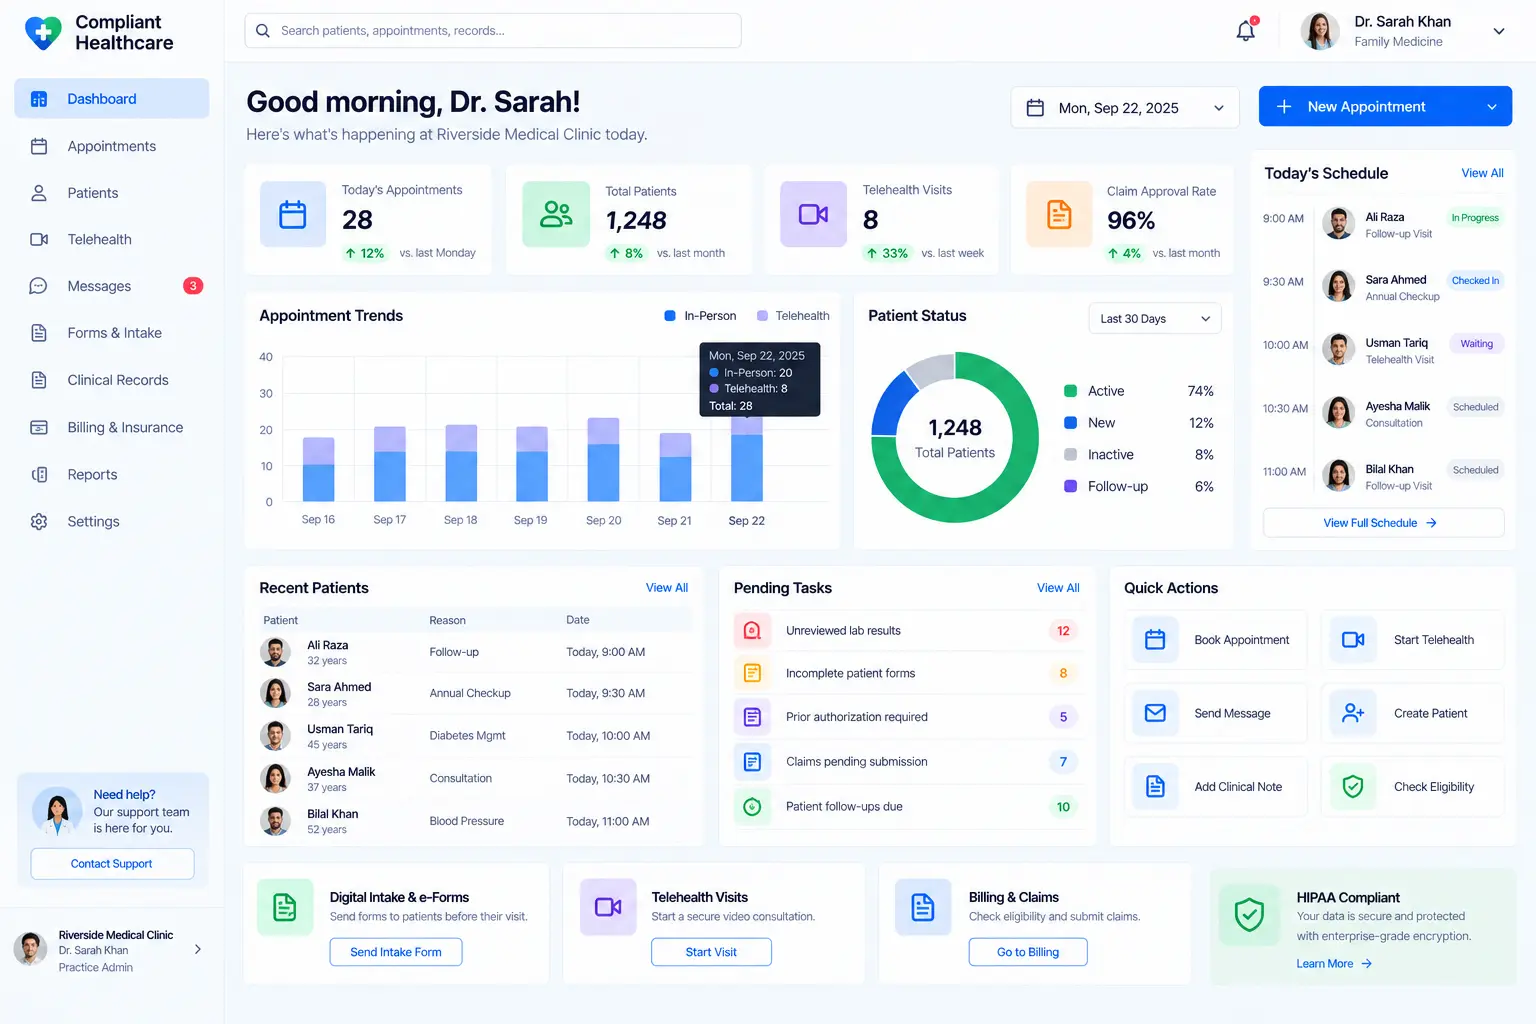Go to Appointments in the sidebar
1536x1024 pixels.
point(112,146)
